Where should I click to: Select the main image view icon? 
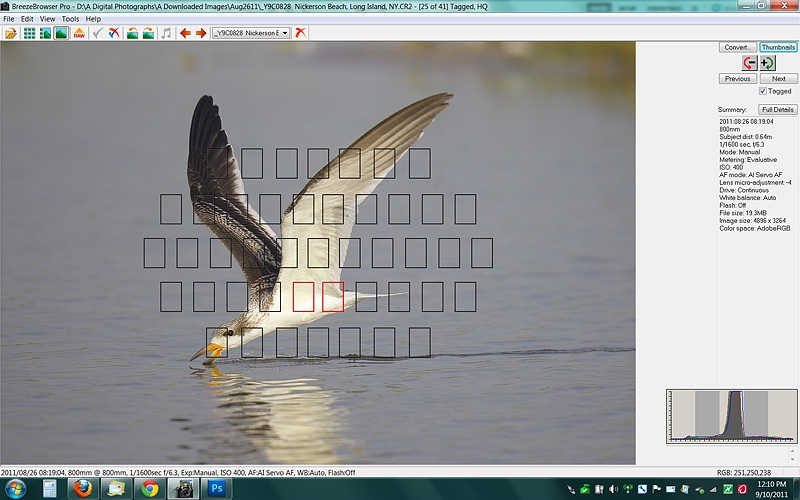tap(61, 33)
